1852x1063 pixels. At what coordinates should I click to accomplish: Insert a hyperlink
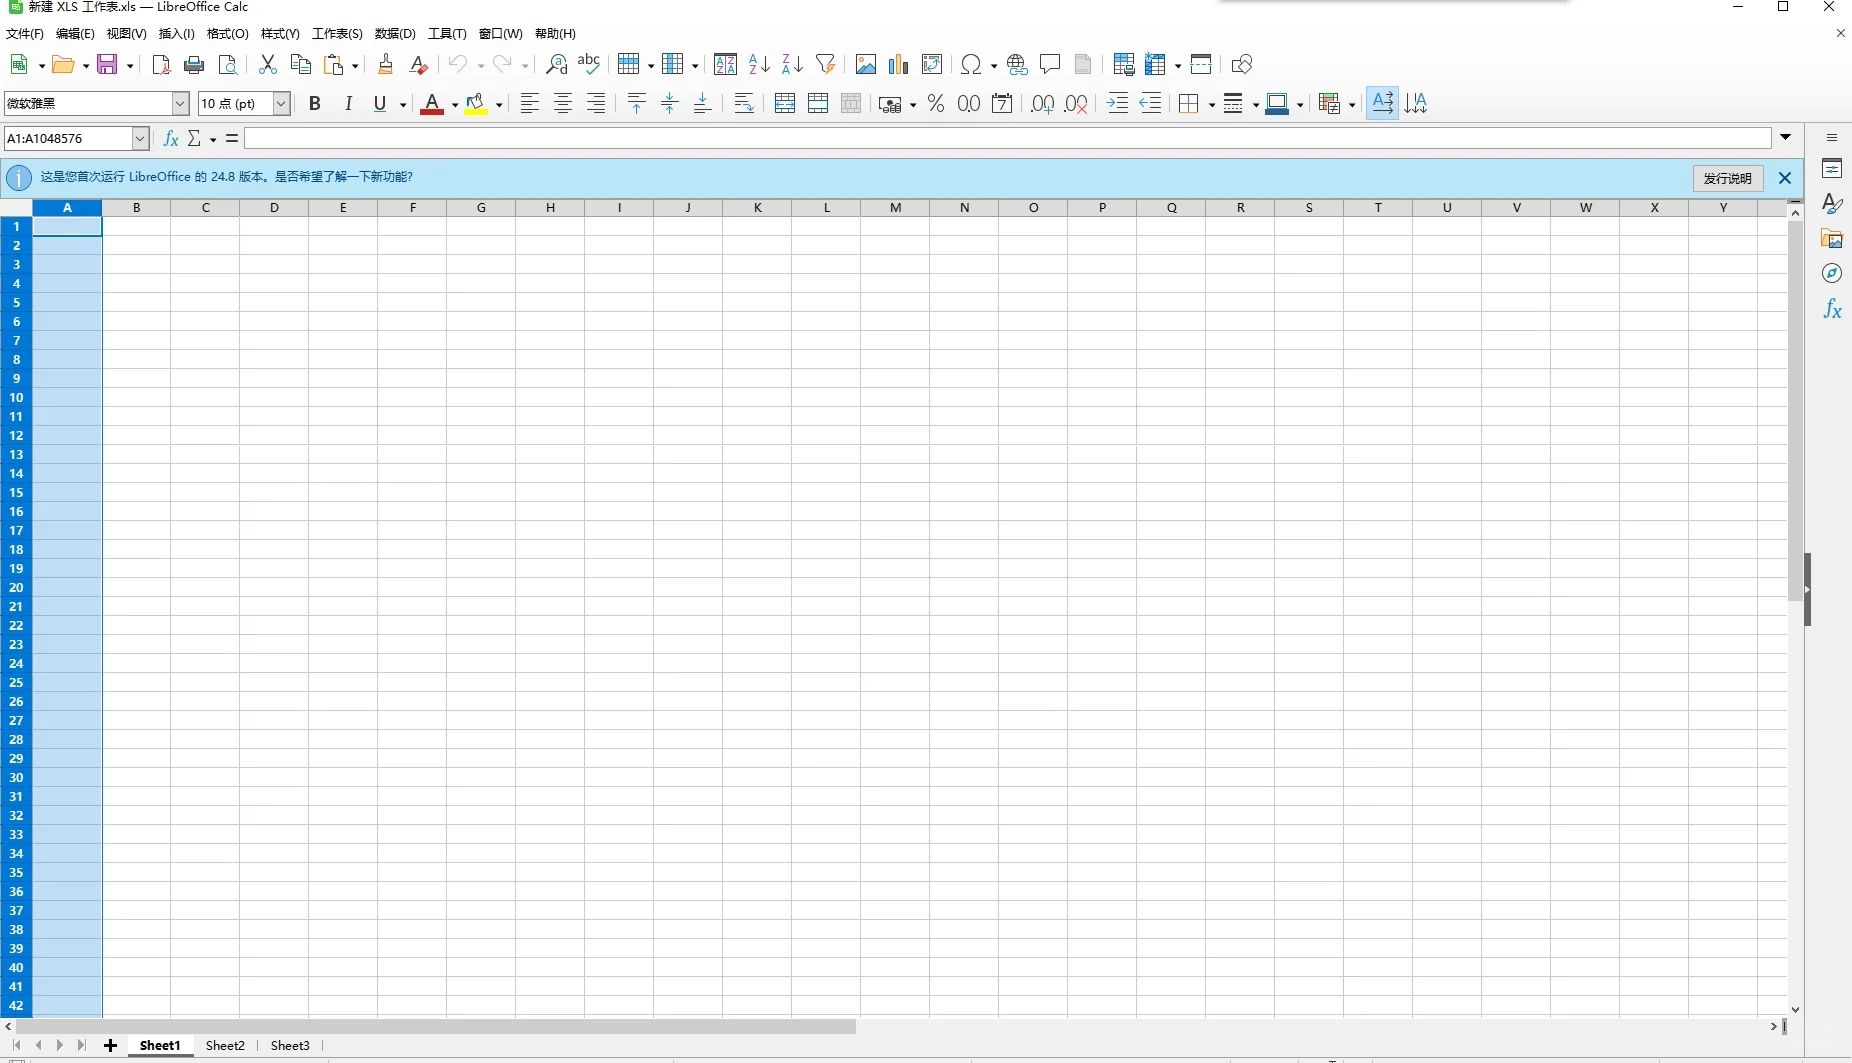1018,64
